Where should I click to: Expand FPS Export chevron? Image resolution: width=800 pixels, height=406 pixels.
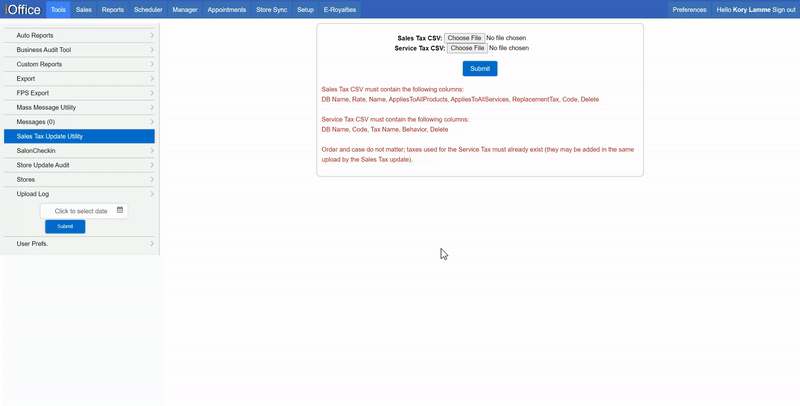coord(152,93)
